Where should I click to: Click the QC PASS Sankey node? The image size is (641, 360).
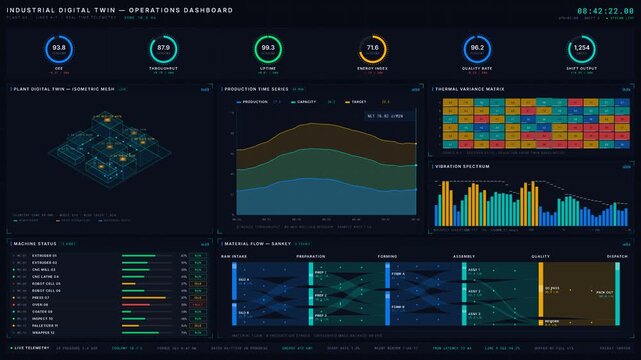click(x=541, y=290)
